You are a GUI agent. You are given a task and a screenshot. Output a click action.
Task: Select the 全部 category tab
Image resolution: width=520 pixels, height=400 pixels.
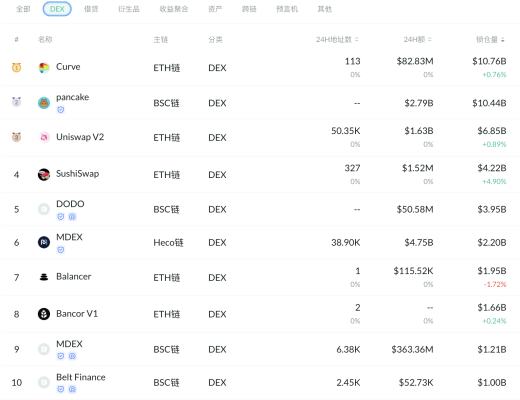[x=23, y=9]
